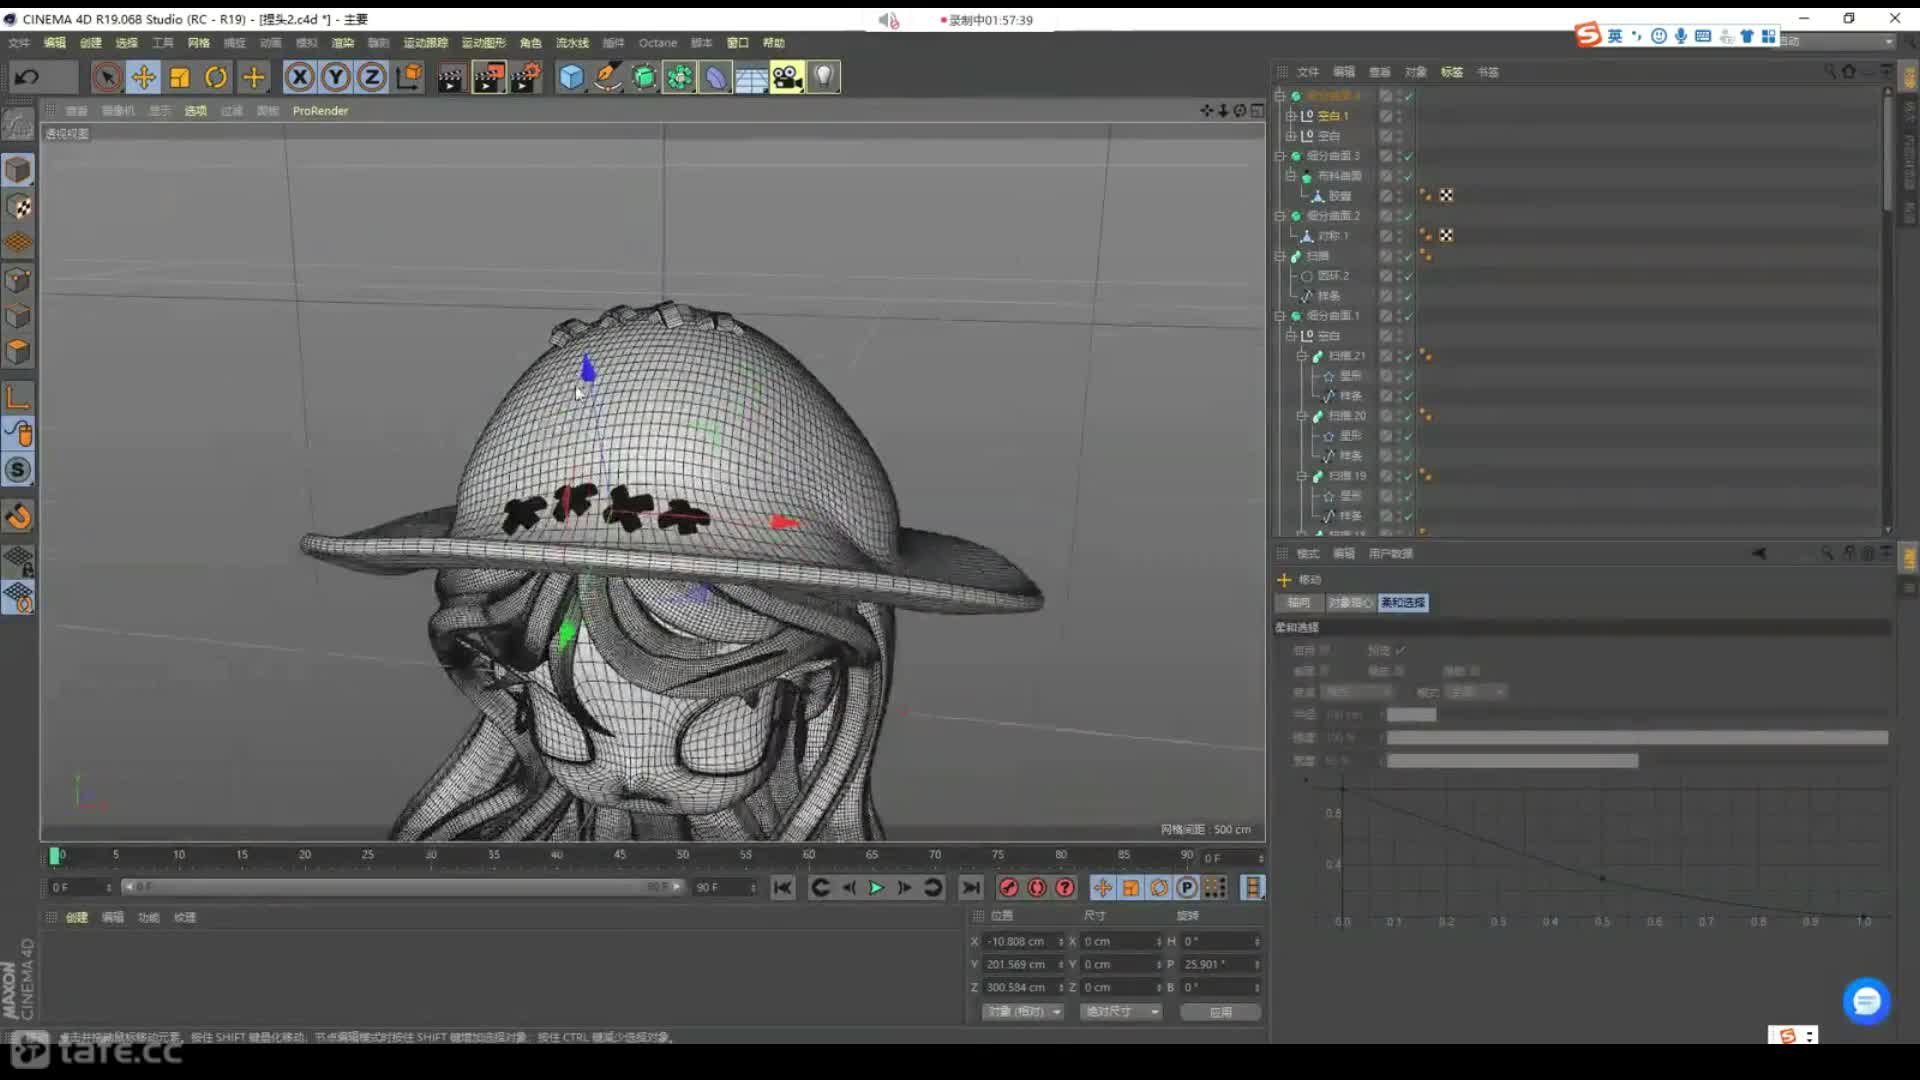The width and height of the screenshot is (1920, 1080).
Task: Click the radius slider in soft selection
Action: tap(1411, 715)
